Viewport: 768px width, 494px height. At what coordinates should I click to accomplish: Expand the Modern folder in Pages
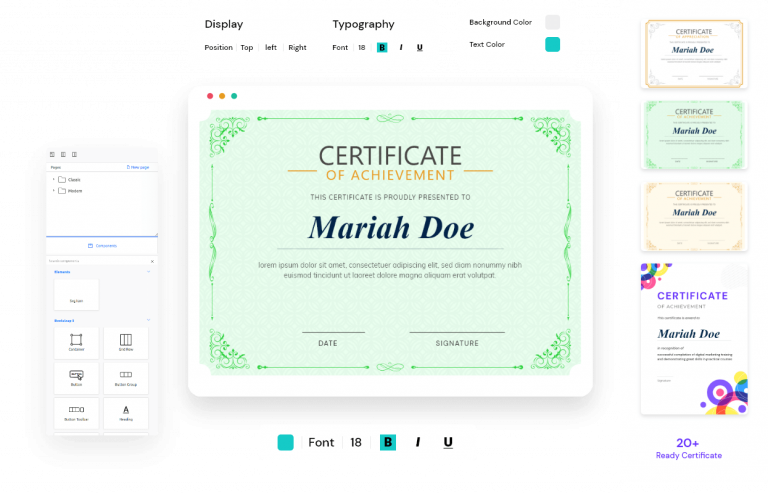pos(53,190)
